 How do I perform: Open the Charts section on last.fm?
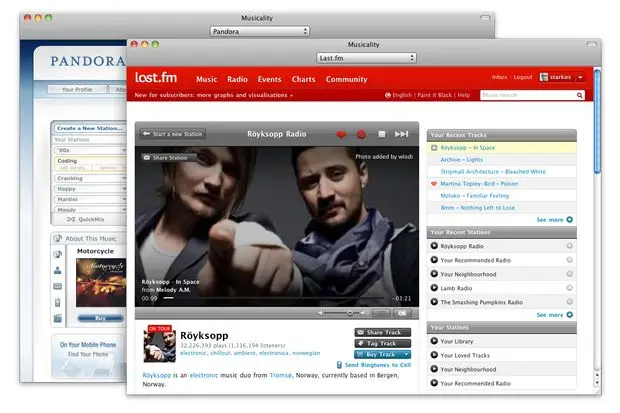[x=303, y=79]
